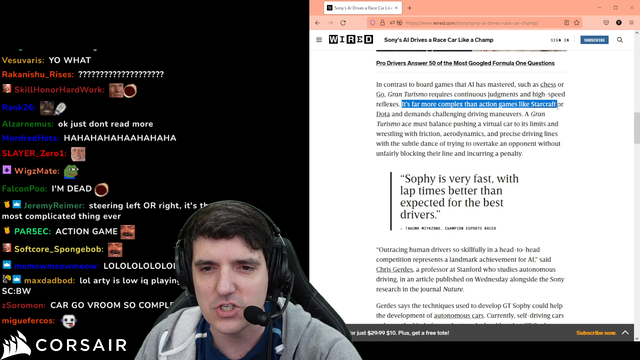Open Pro Drivers Answer 50 Questions link

tap(465, 63)
